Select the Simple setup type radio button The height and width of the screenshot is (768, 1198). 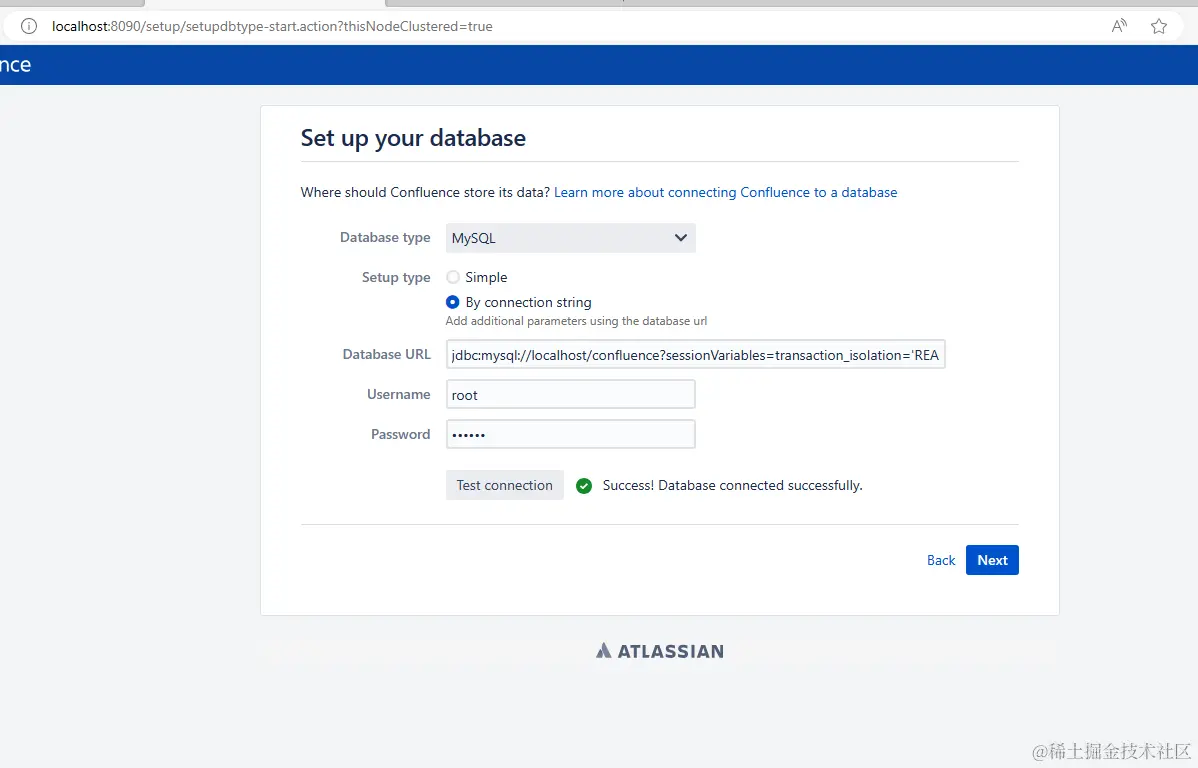452,277
